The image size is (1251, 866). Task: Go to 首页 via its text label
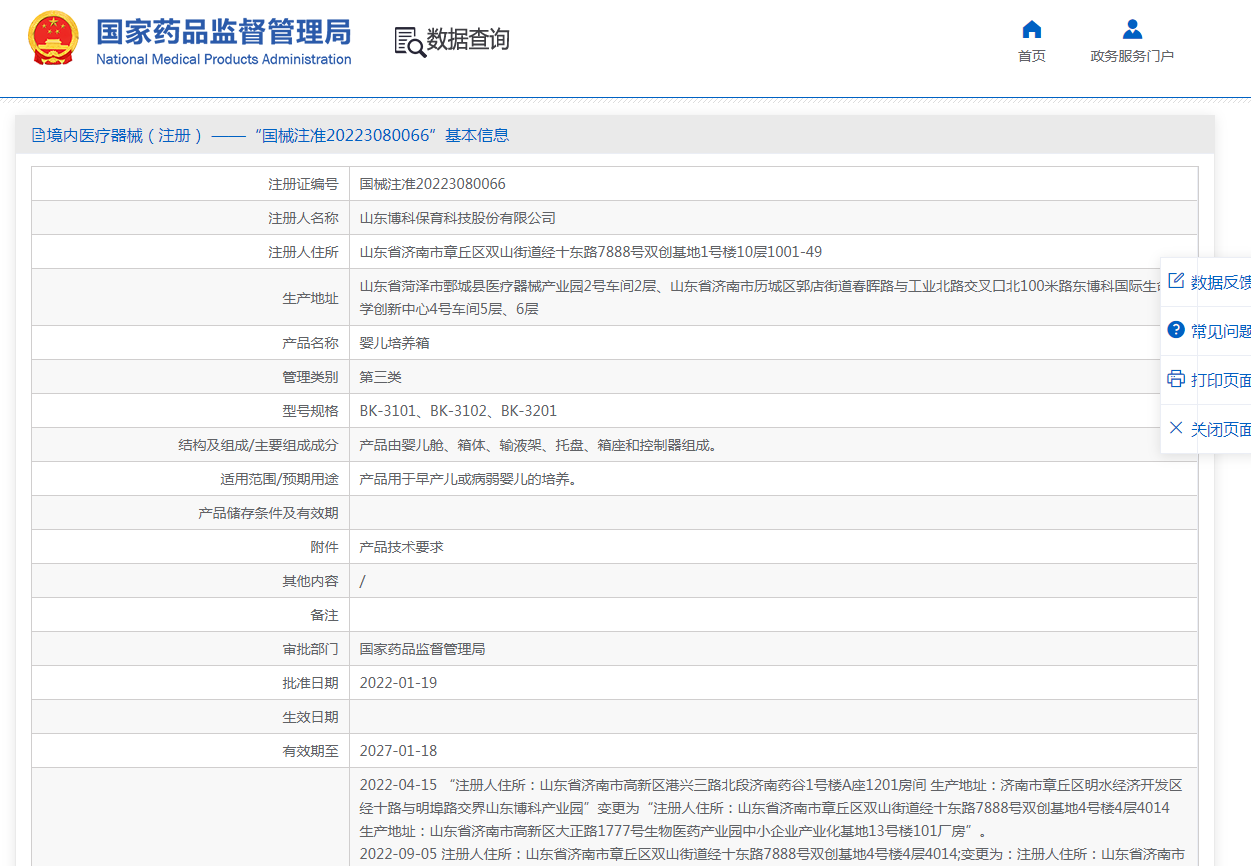[x=1032, y=56]
